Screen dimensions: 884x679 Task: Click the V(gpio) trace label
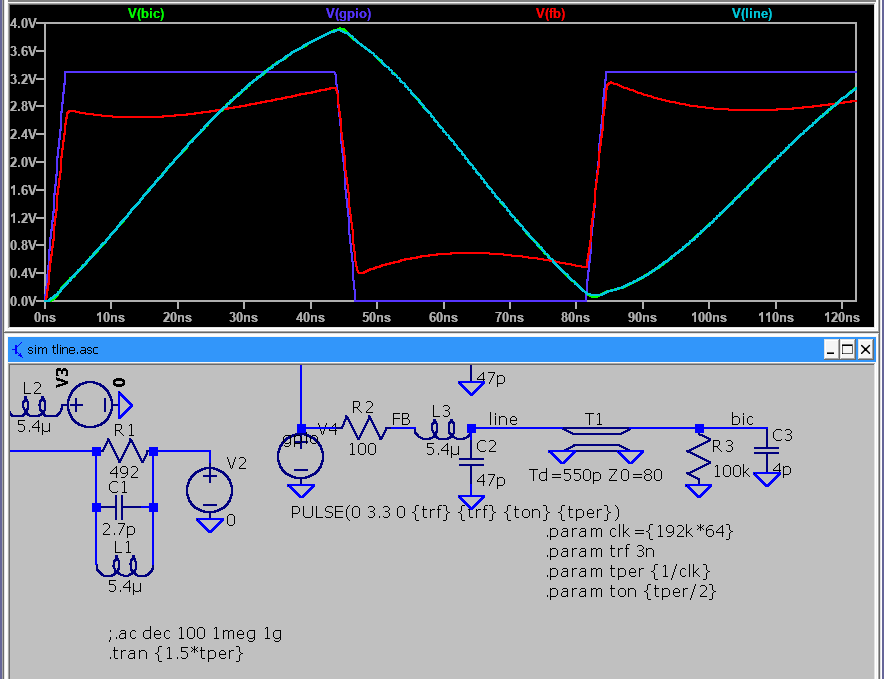coord(348,14)
